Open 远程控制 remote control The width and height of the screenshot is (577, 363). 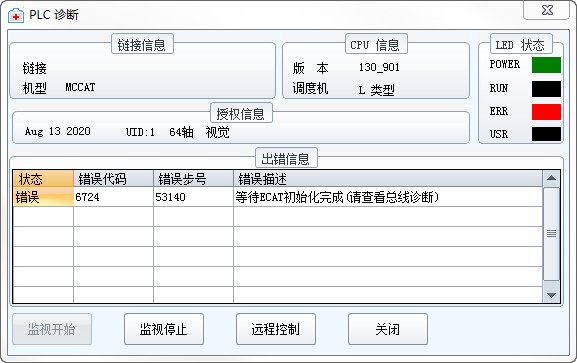click(276, 329)
